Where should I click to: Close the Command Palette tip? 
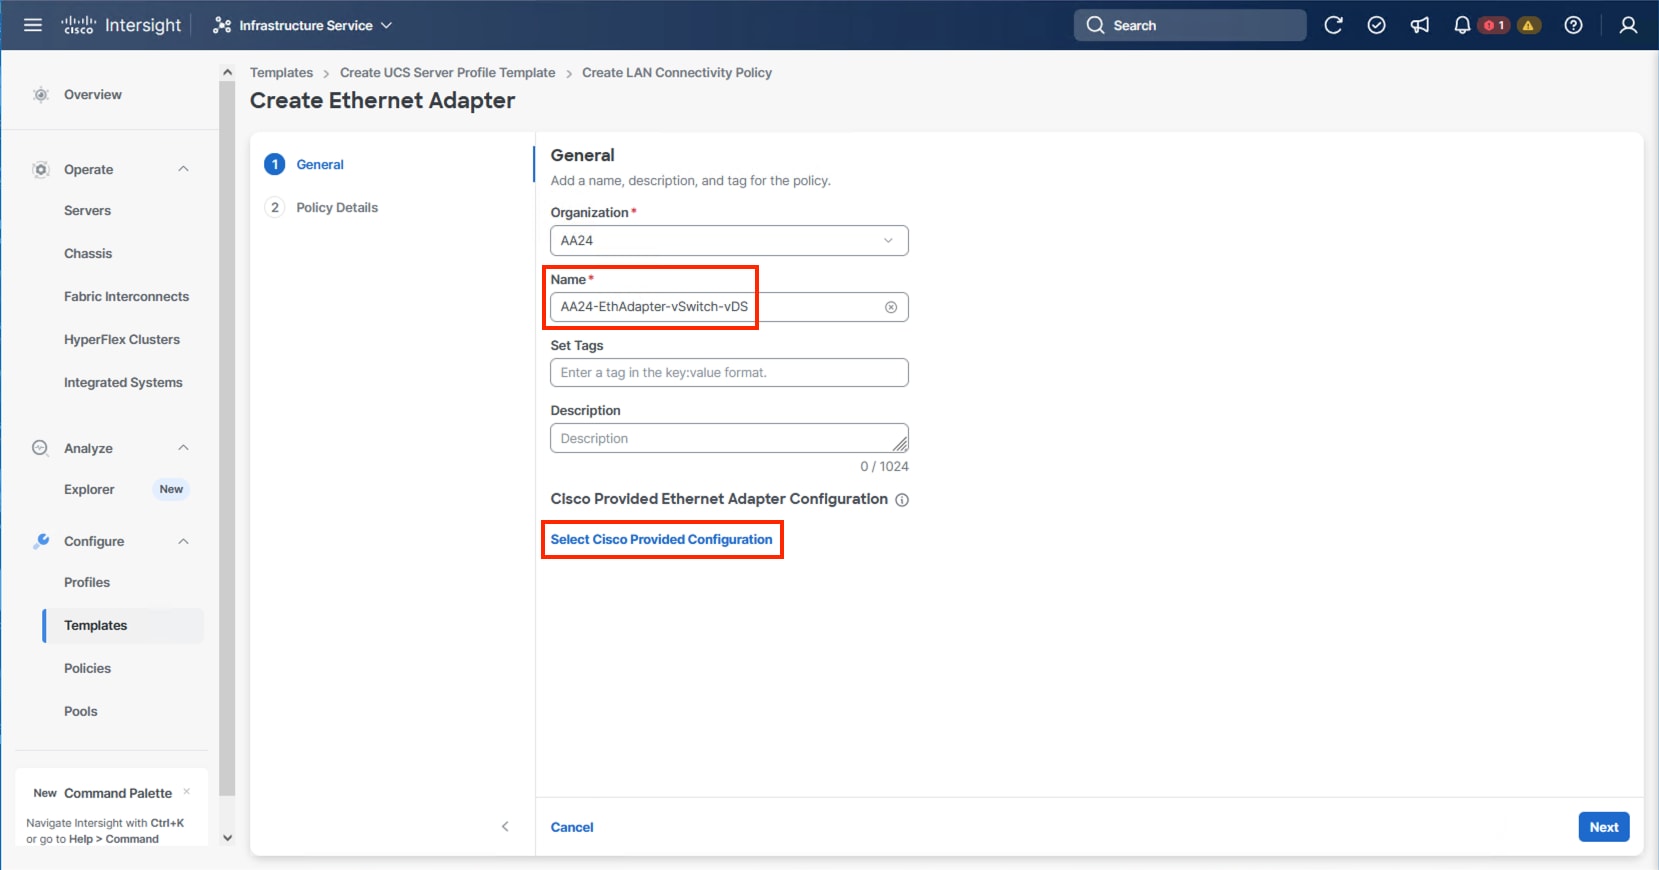[187, 792]
